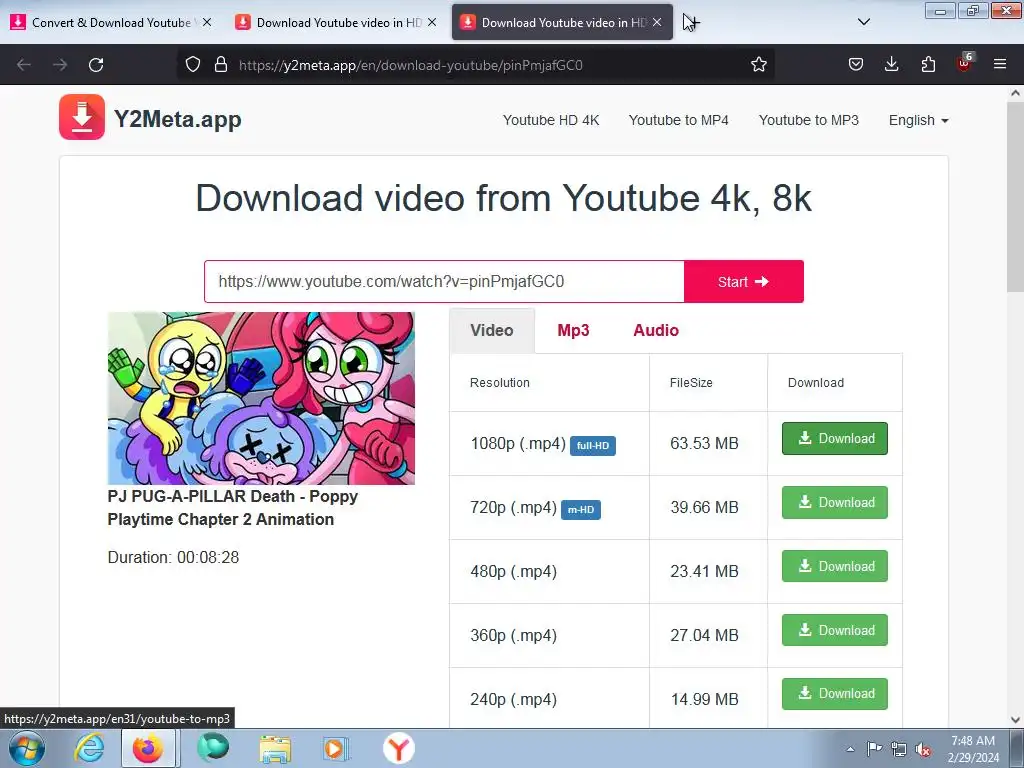Open the clock showing 7:48 AM
This screenshot has width=1024, height=768.
pyautogui.click(x=973, y=749)
